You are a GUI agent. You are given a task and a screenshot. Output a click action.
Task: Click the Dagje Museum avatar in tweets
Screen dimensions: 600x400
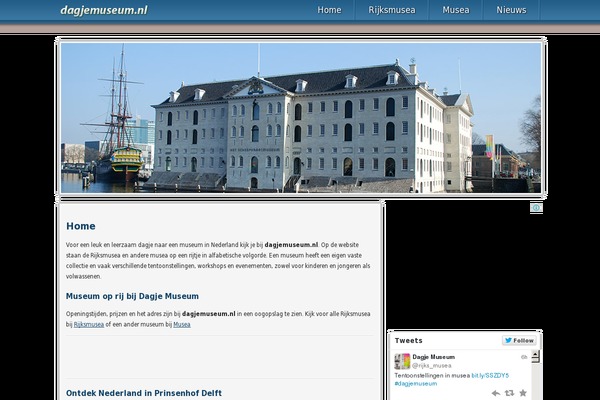pos(402,361)
